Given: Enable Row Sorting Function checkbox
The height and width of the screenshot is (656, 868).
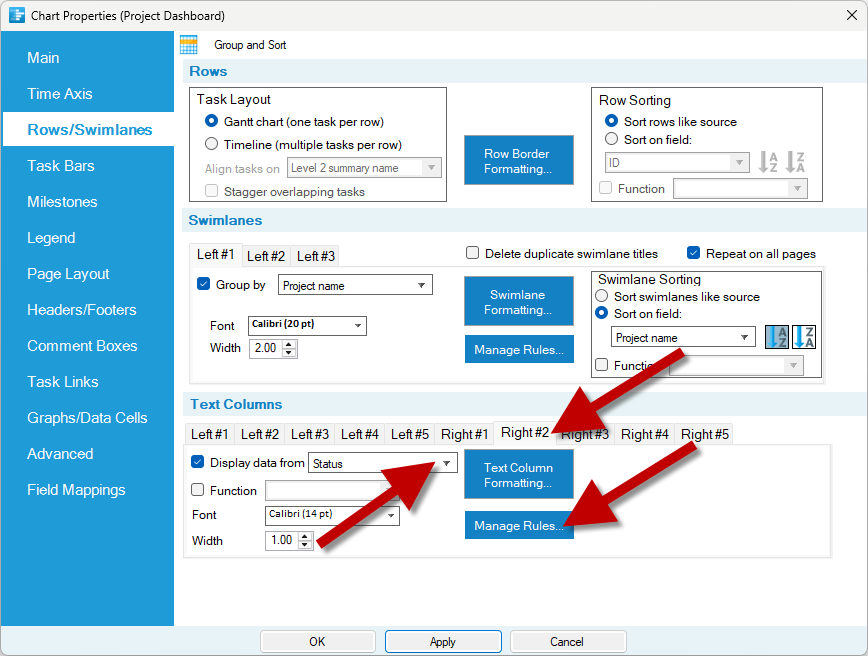Looking at the screenshot, I should (606, 188).
